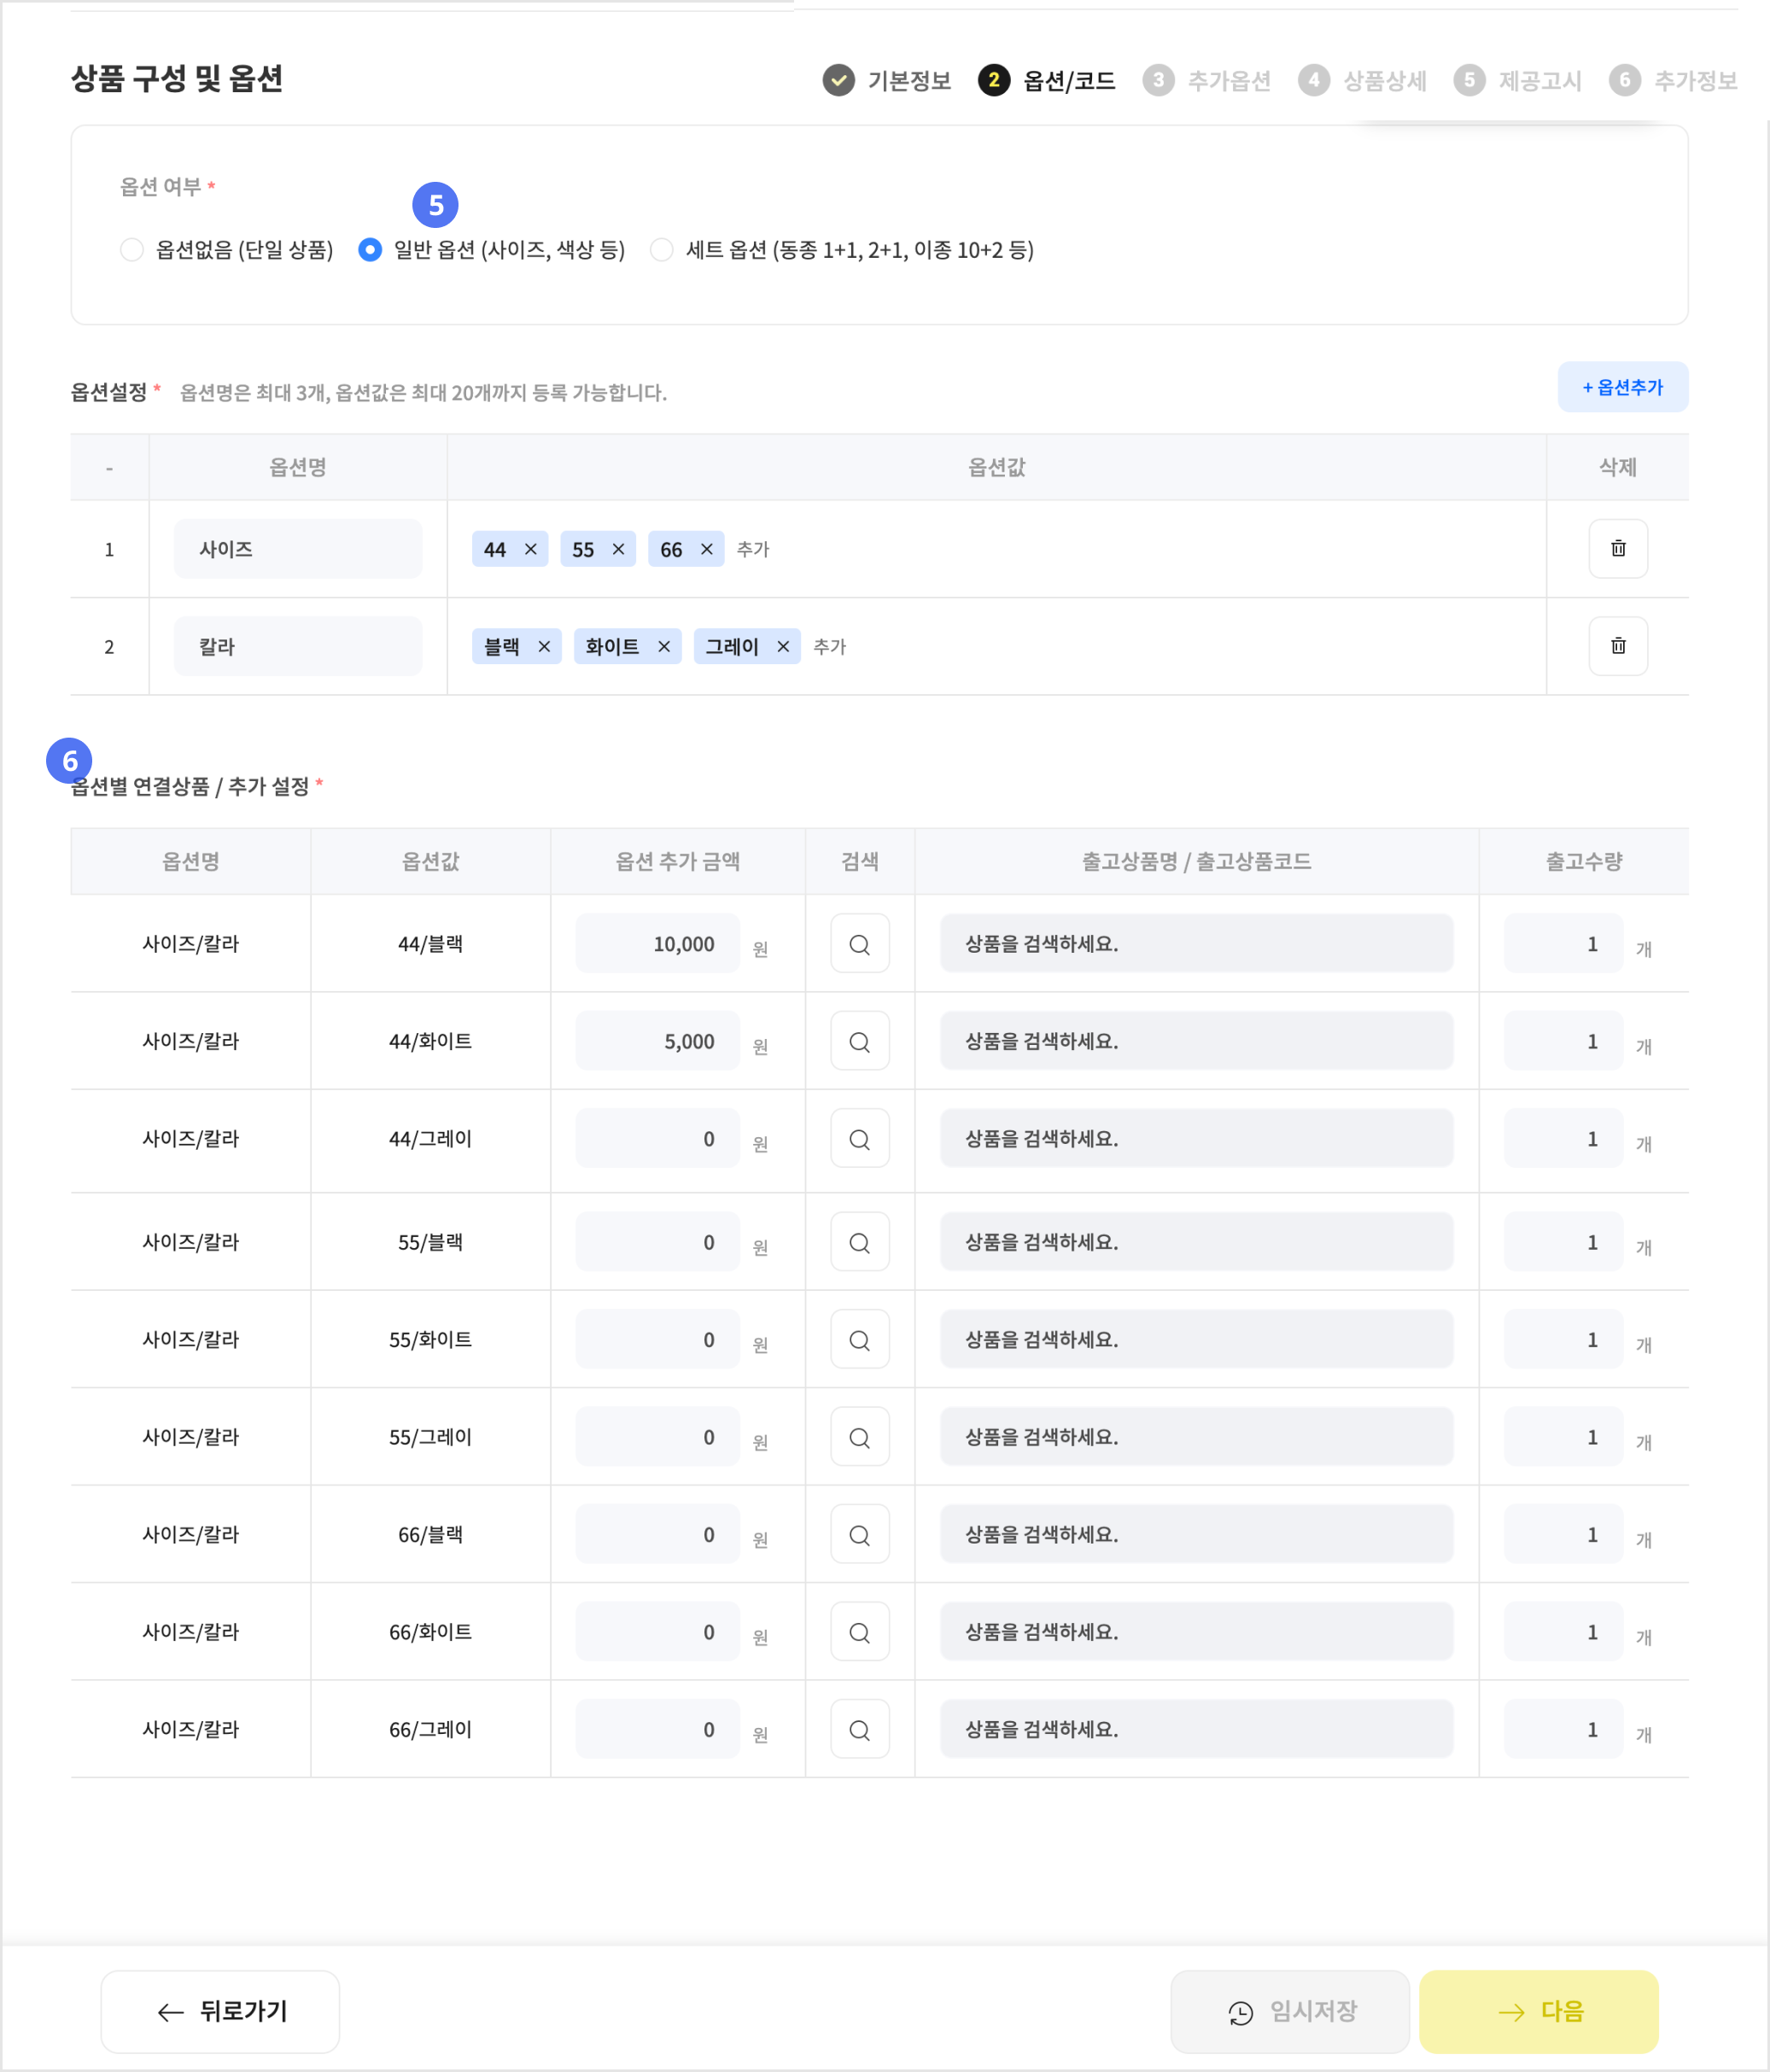
Task: Click the +옵션추가 button
Action: (1622, 387)
